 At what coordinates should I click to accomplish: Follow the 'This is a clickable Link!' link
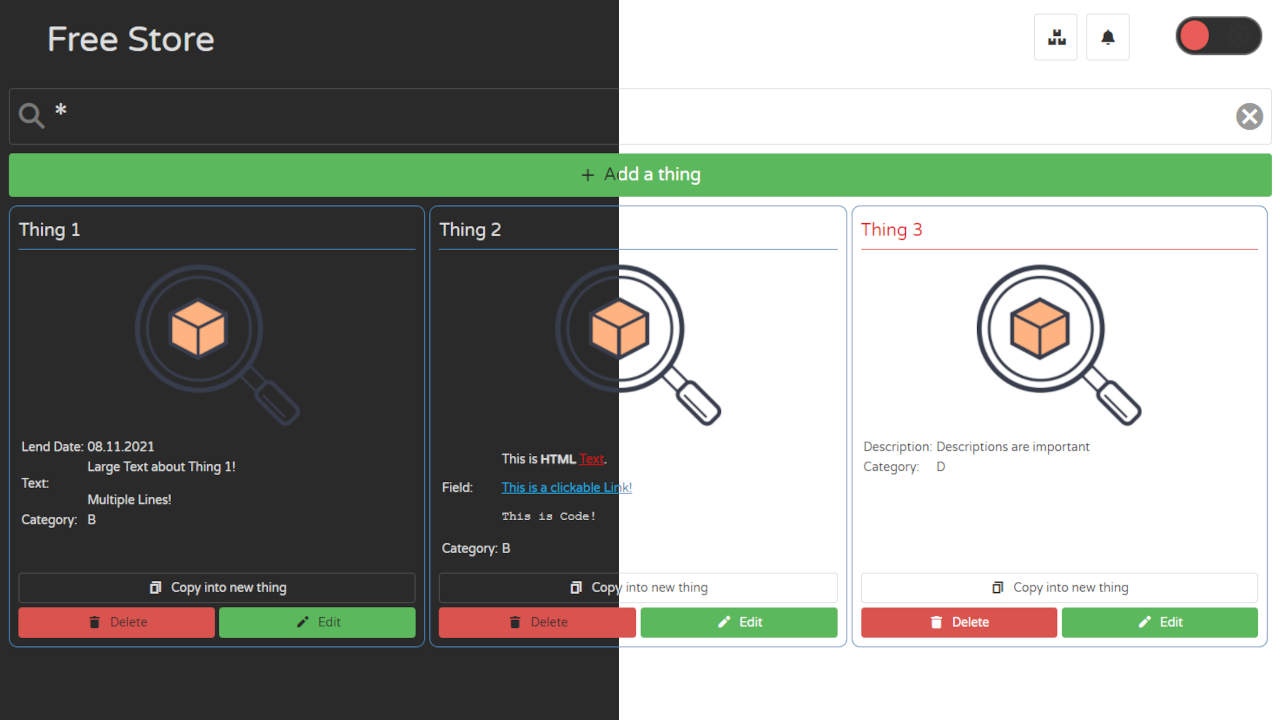(x=567, y=488)
